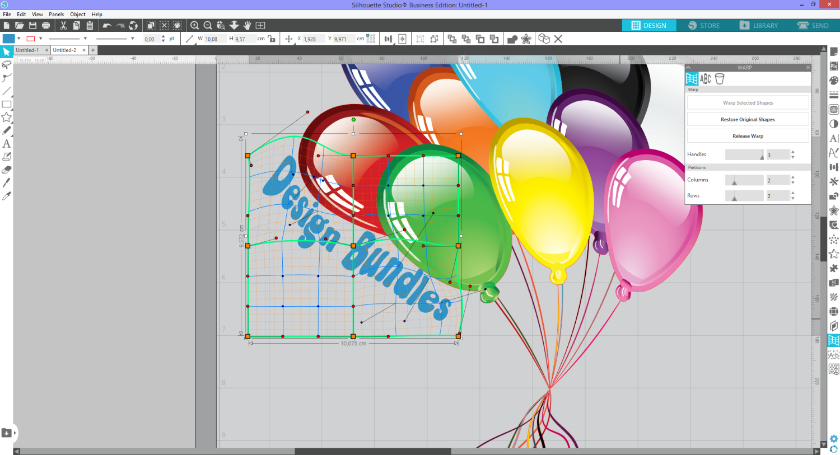Close the Untitled-2 tab
Screen dimensions: 840x455
pos(84,50)
